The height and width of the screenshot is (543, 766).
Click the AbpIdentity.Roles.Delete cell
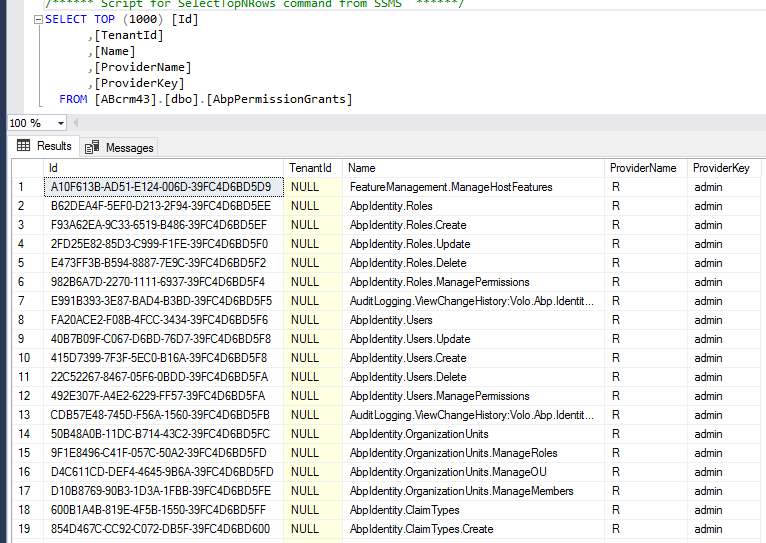408,263
